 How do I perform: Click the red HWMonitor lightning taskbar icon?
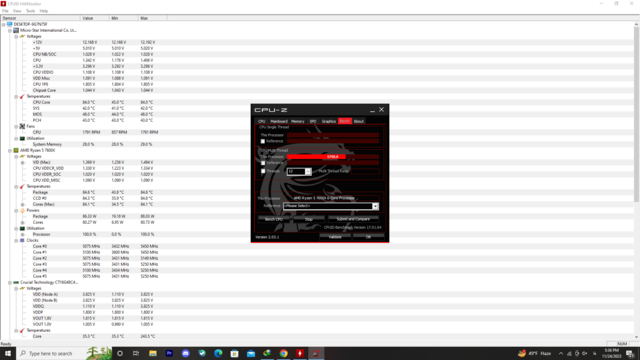point(300,353)
